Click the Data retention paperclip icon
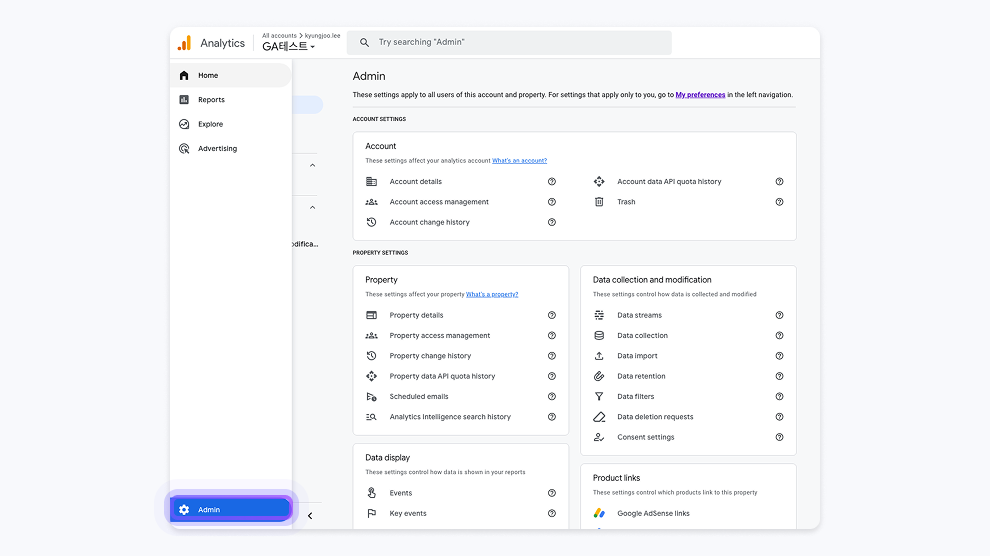Screen dimensions: 990x556 pos(599,376)
